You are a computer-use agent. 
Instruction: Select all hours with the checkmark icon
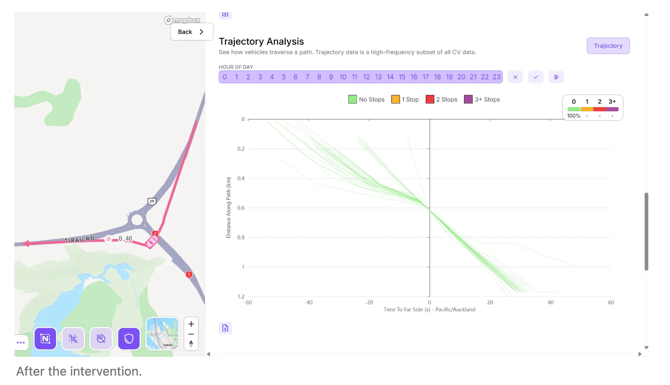535,77
